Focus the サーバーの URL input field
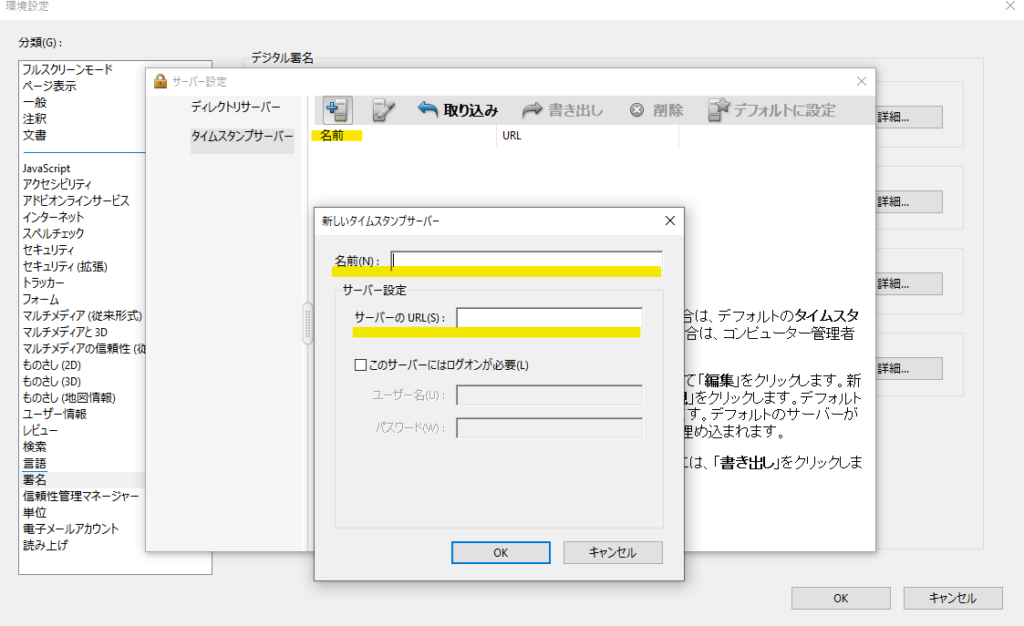1024x626 pixels. pos(549,318)
